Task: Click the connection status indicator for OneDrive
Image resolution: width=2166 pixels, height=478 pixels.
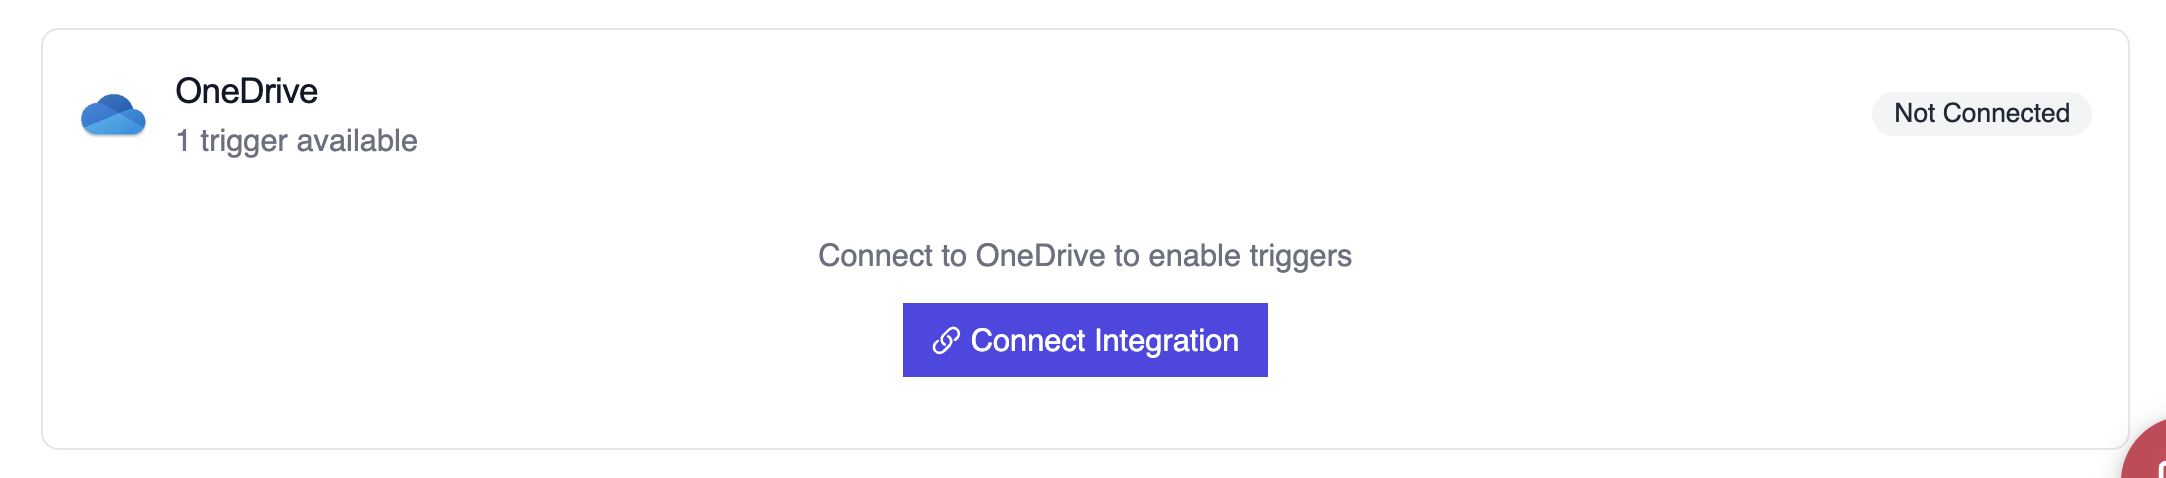Action: [1980, 114]
